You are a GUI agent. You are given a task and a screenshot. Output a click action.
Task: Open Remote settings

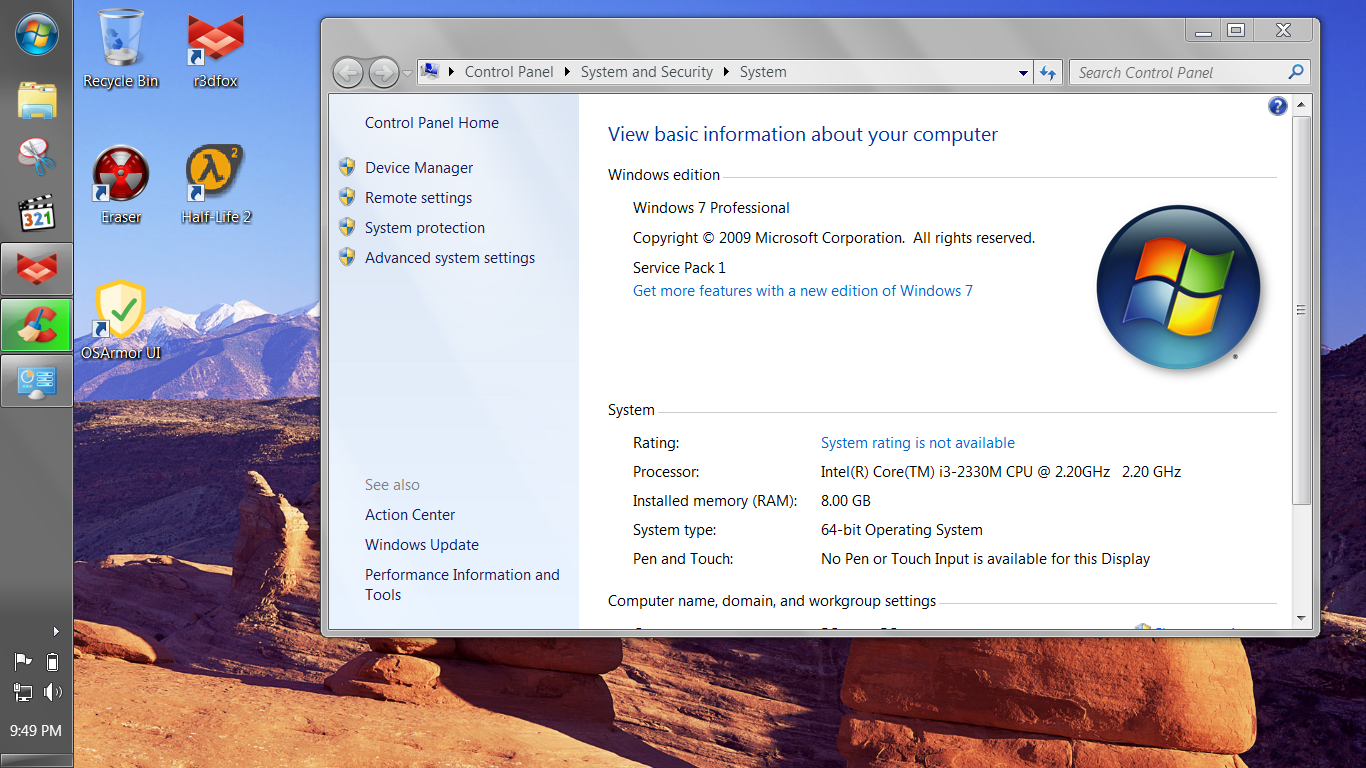pos(418,198)
